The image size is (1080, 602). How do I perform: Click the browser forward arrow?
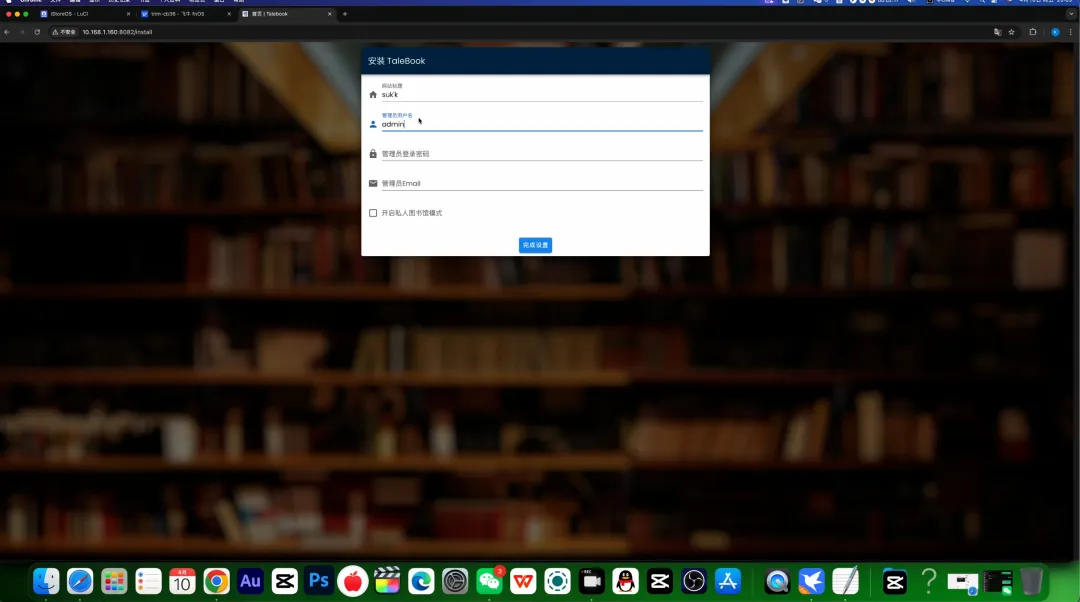pos(22,32)
